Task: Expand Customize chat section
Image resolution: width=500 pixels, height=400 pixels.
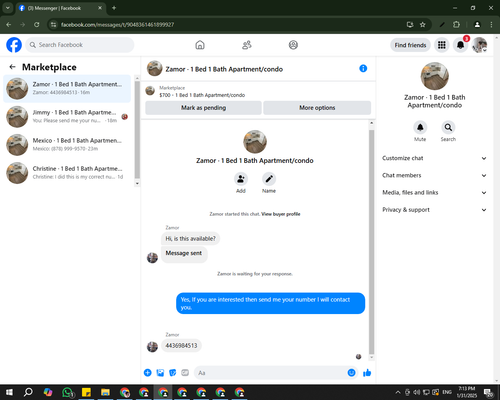Action: tap(434, 158)
